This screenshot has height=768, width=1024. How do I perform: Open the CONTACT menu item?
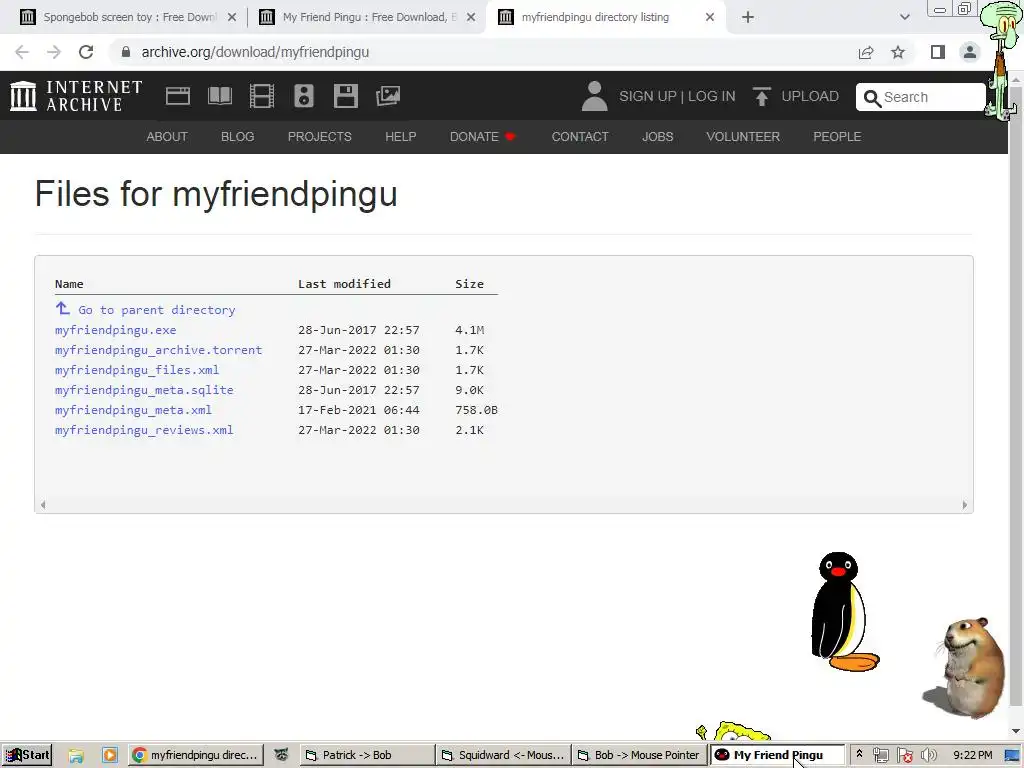pyautogui.click(x=580, y=136)
